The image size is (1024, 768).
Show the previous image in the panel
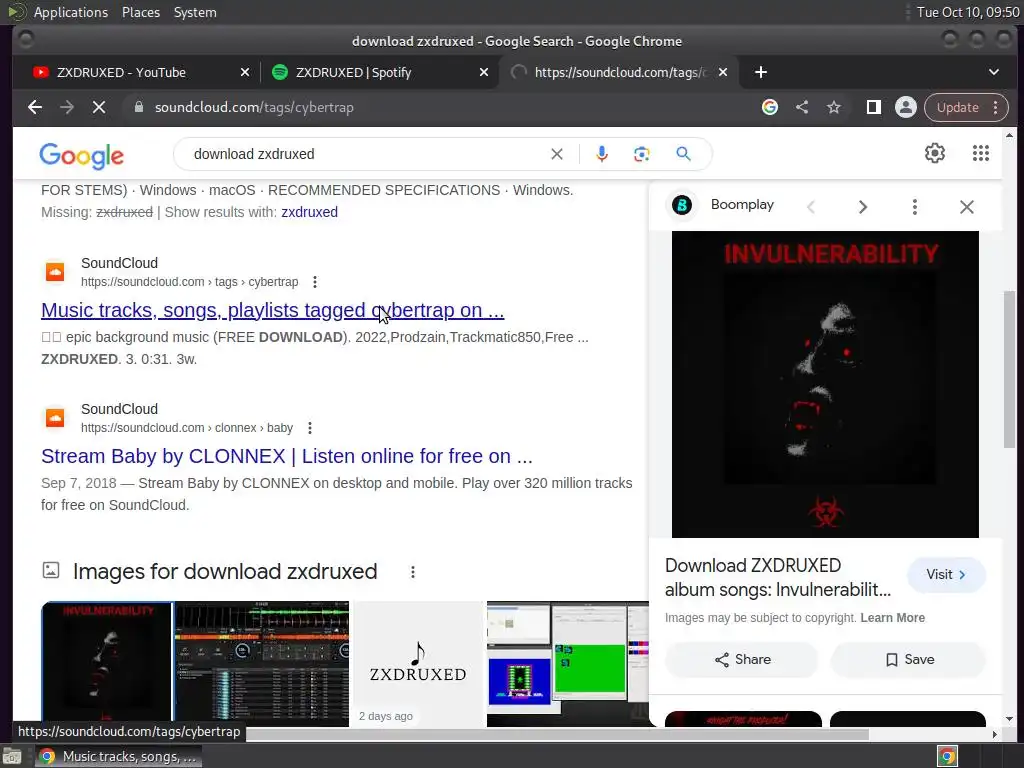(x=811, y=207)
